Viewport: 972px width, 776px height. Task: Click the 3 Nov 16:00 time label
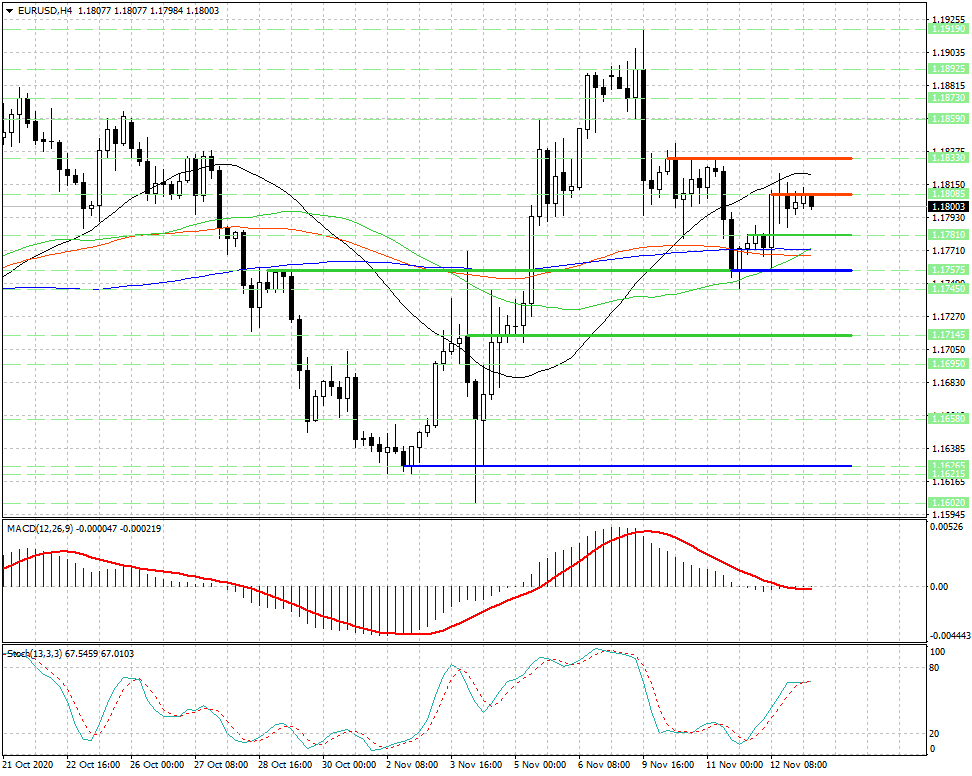[x=476, y=765]
